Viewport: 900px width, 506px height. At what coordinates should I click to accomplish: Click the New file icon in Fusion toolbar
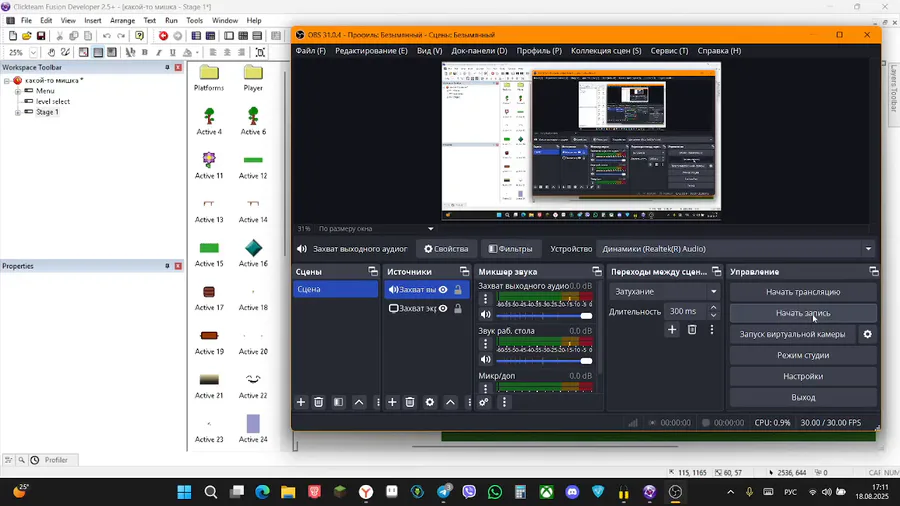tap(13, 36)
